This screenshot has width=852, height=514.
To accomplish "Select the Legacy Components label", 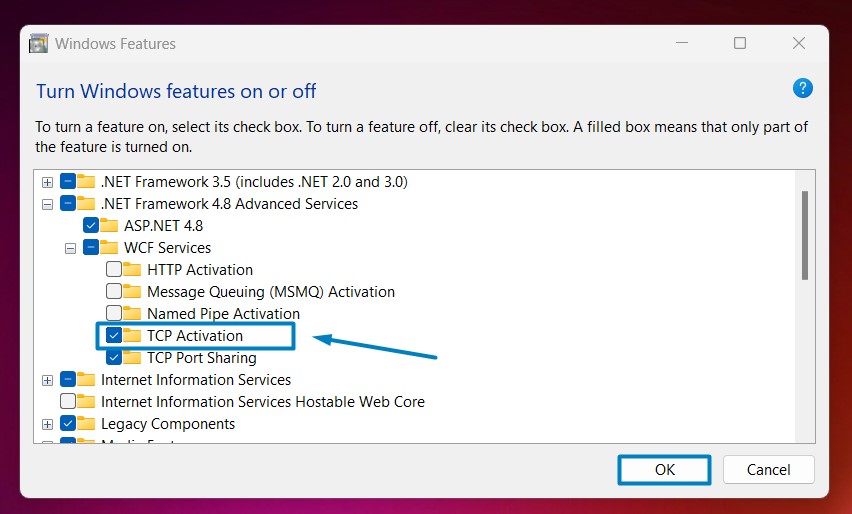I will [168, 424].
